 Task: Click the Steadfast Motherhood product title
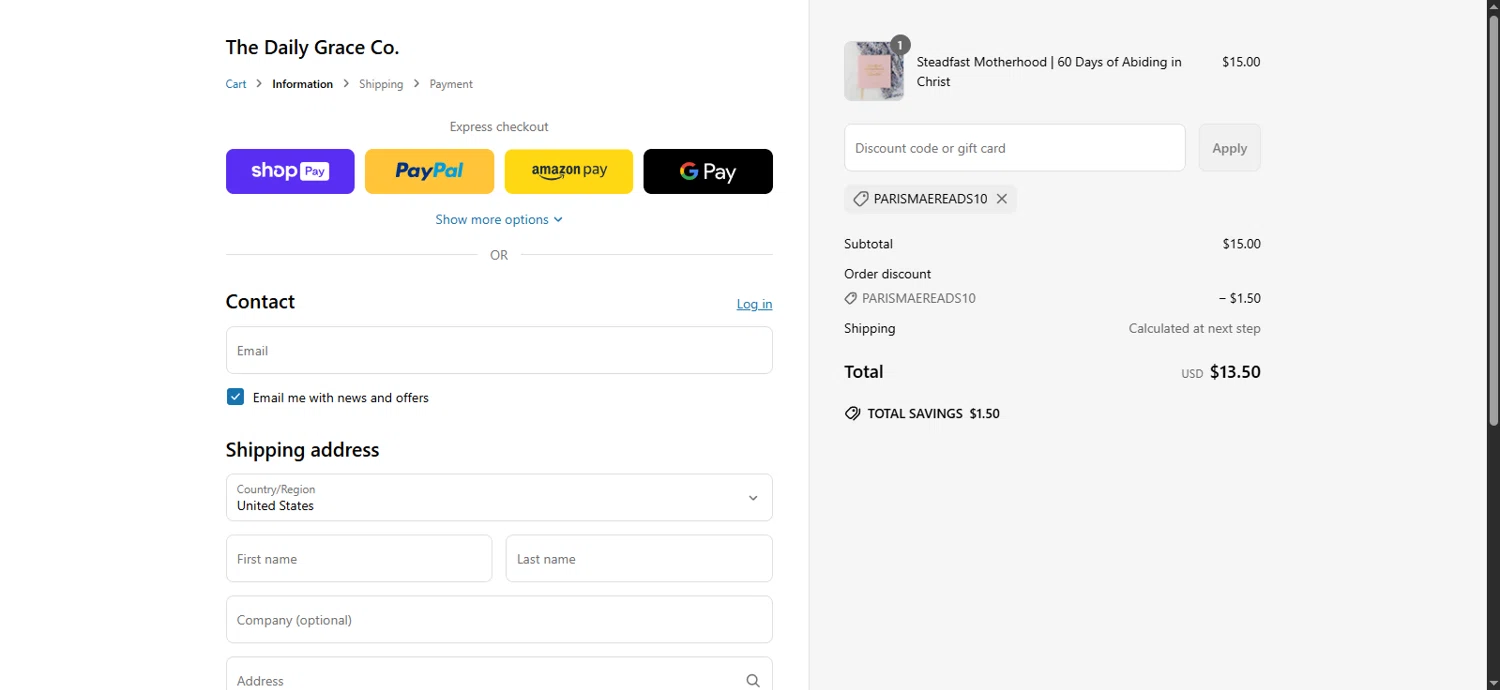1049,71
